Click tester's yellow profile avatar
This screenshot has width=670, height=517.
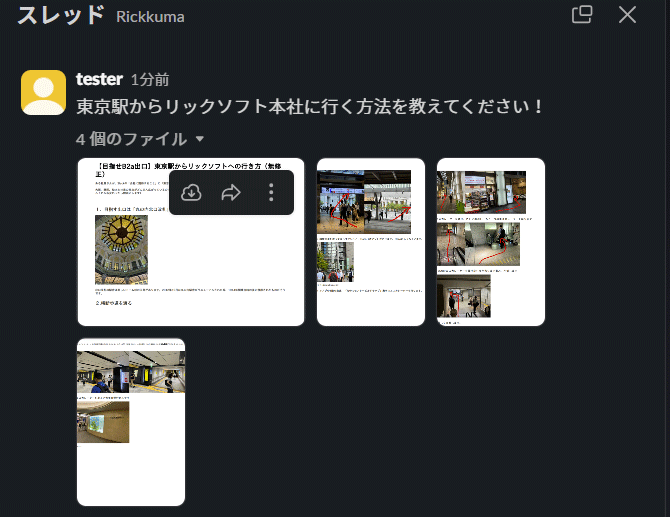click(44, 93)
